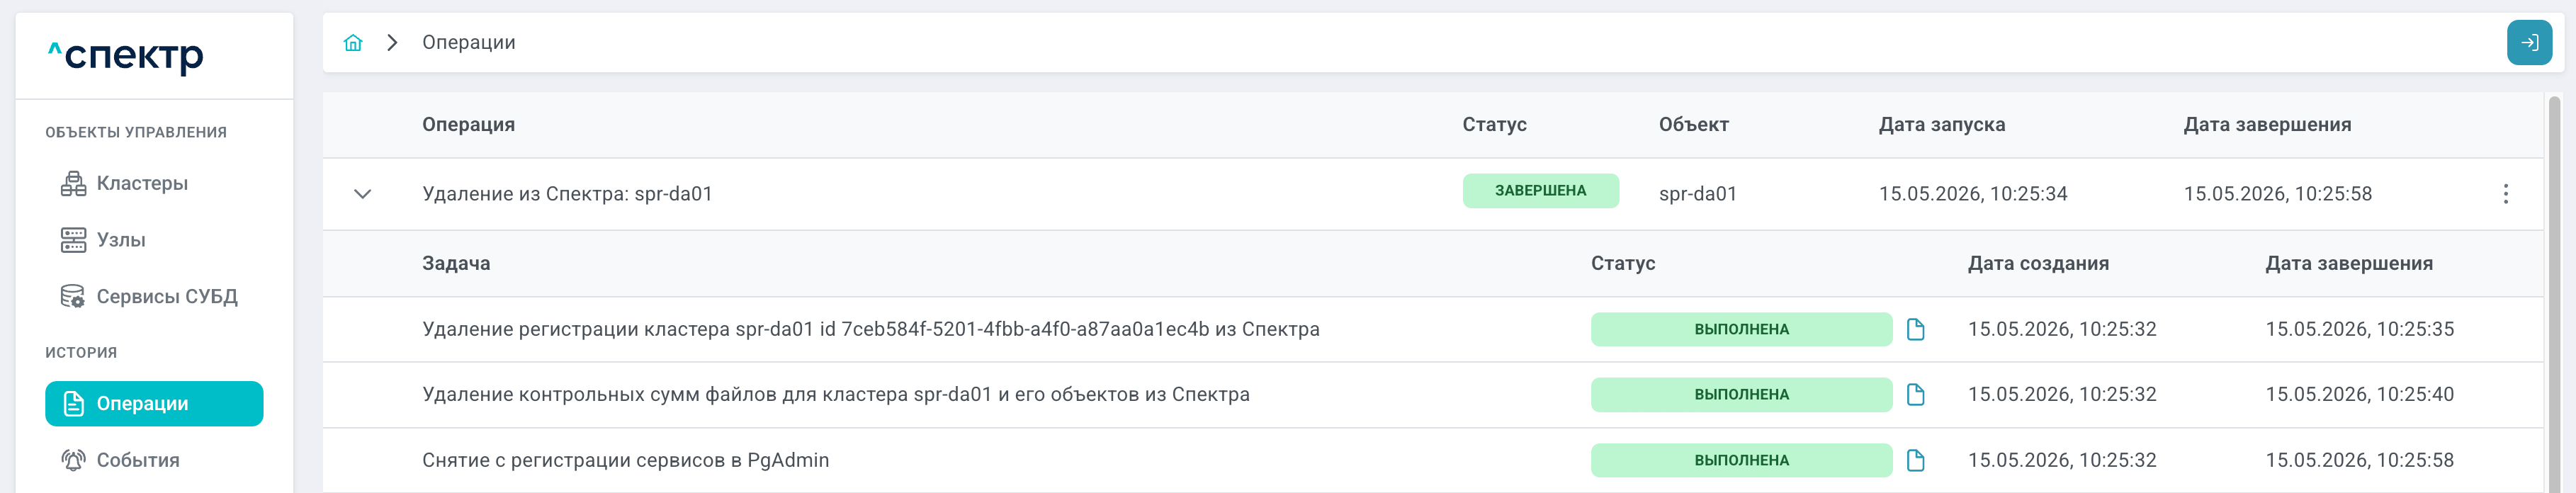Click the Операция column header
Viewport: 2576px width, 493px height.
[469, 125]
